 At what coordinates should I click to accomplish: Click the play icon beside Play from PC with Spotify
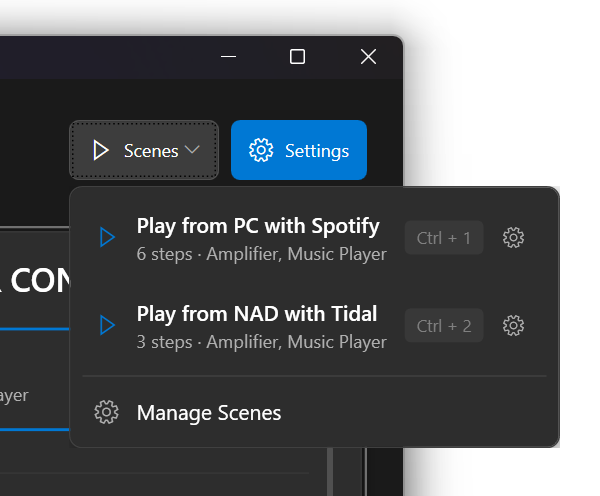point(107,238)
